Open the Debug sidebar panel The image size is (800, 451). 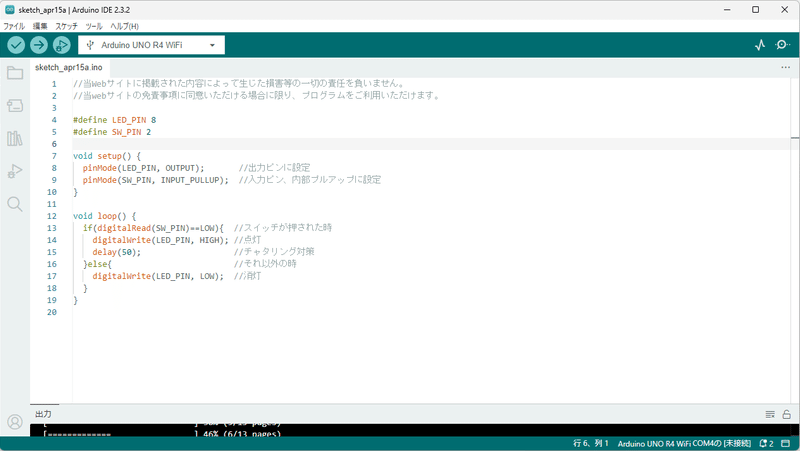point(15,171)
